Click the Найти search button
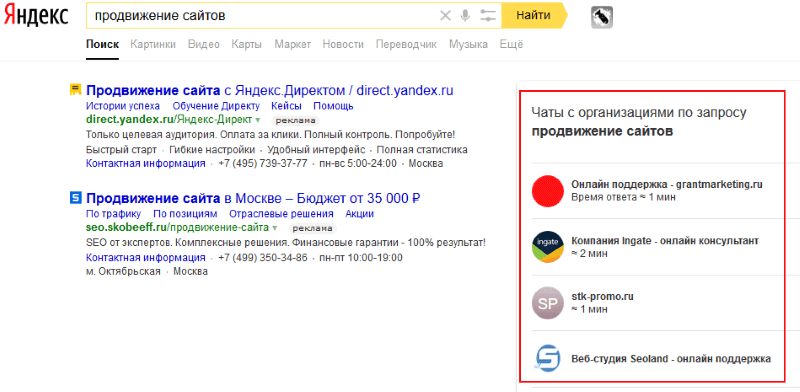The image size is (800, 392). 533,15
